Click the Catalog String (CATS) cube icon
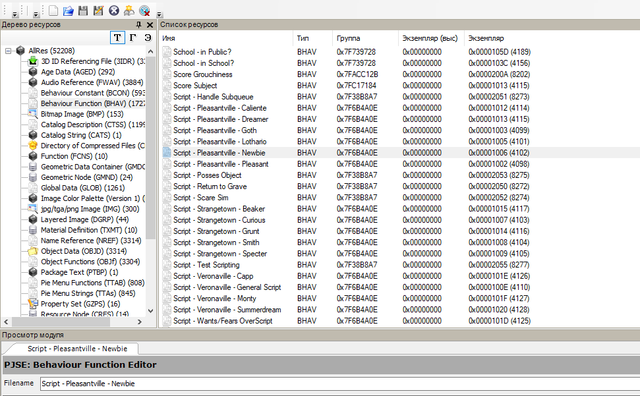Viewport: 640px width, 396px height. coord(33,135)
